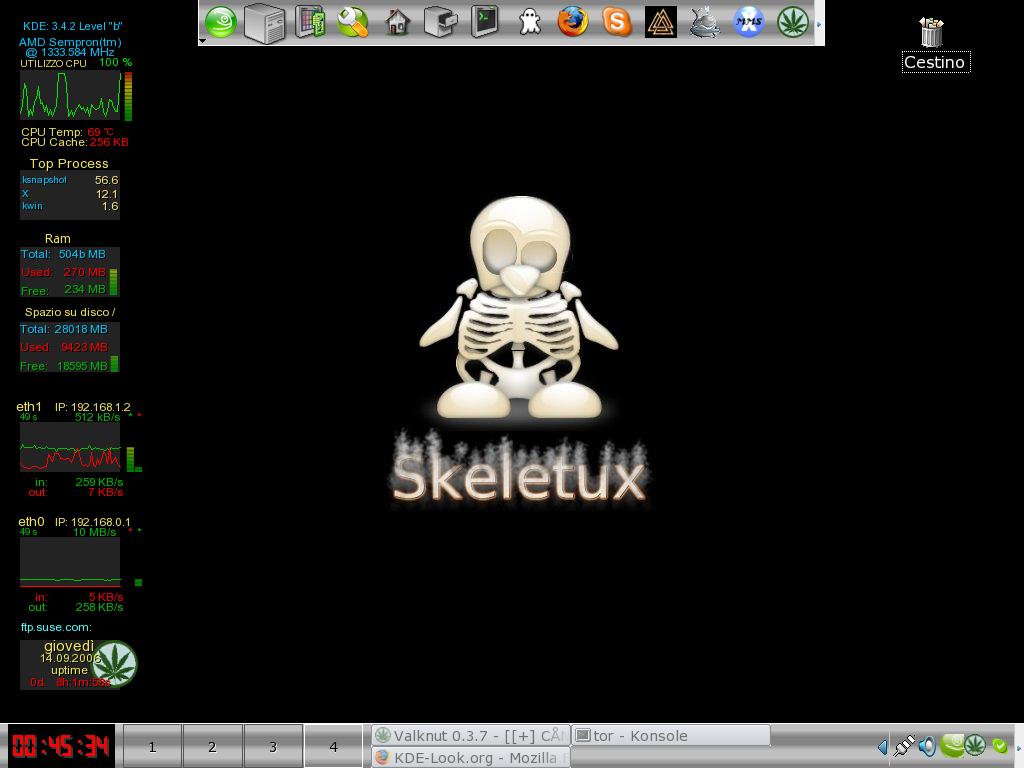Screen dimensions: 1024x768
Task: Launch the white ghost application icon
Action: [x=530, y=22]
